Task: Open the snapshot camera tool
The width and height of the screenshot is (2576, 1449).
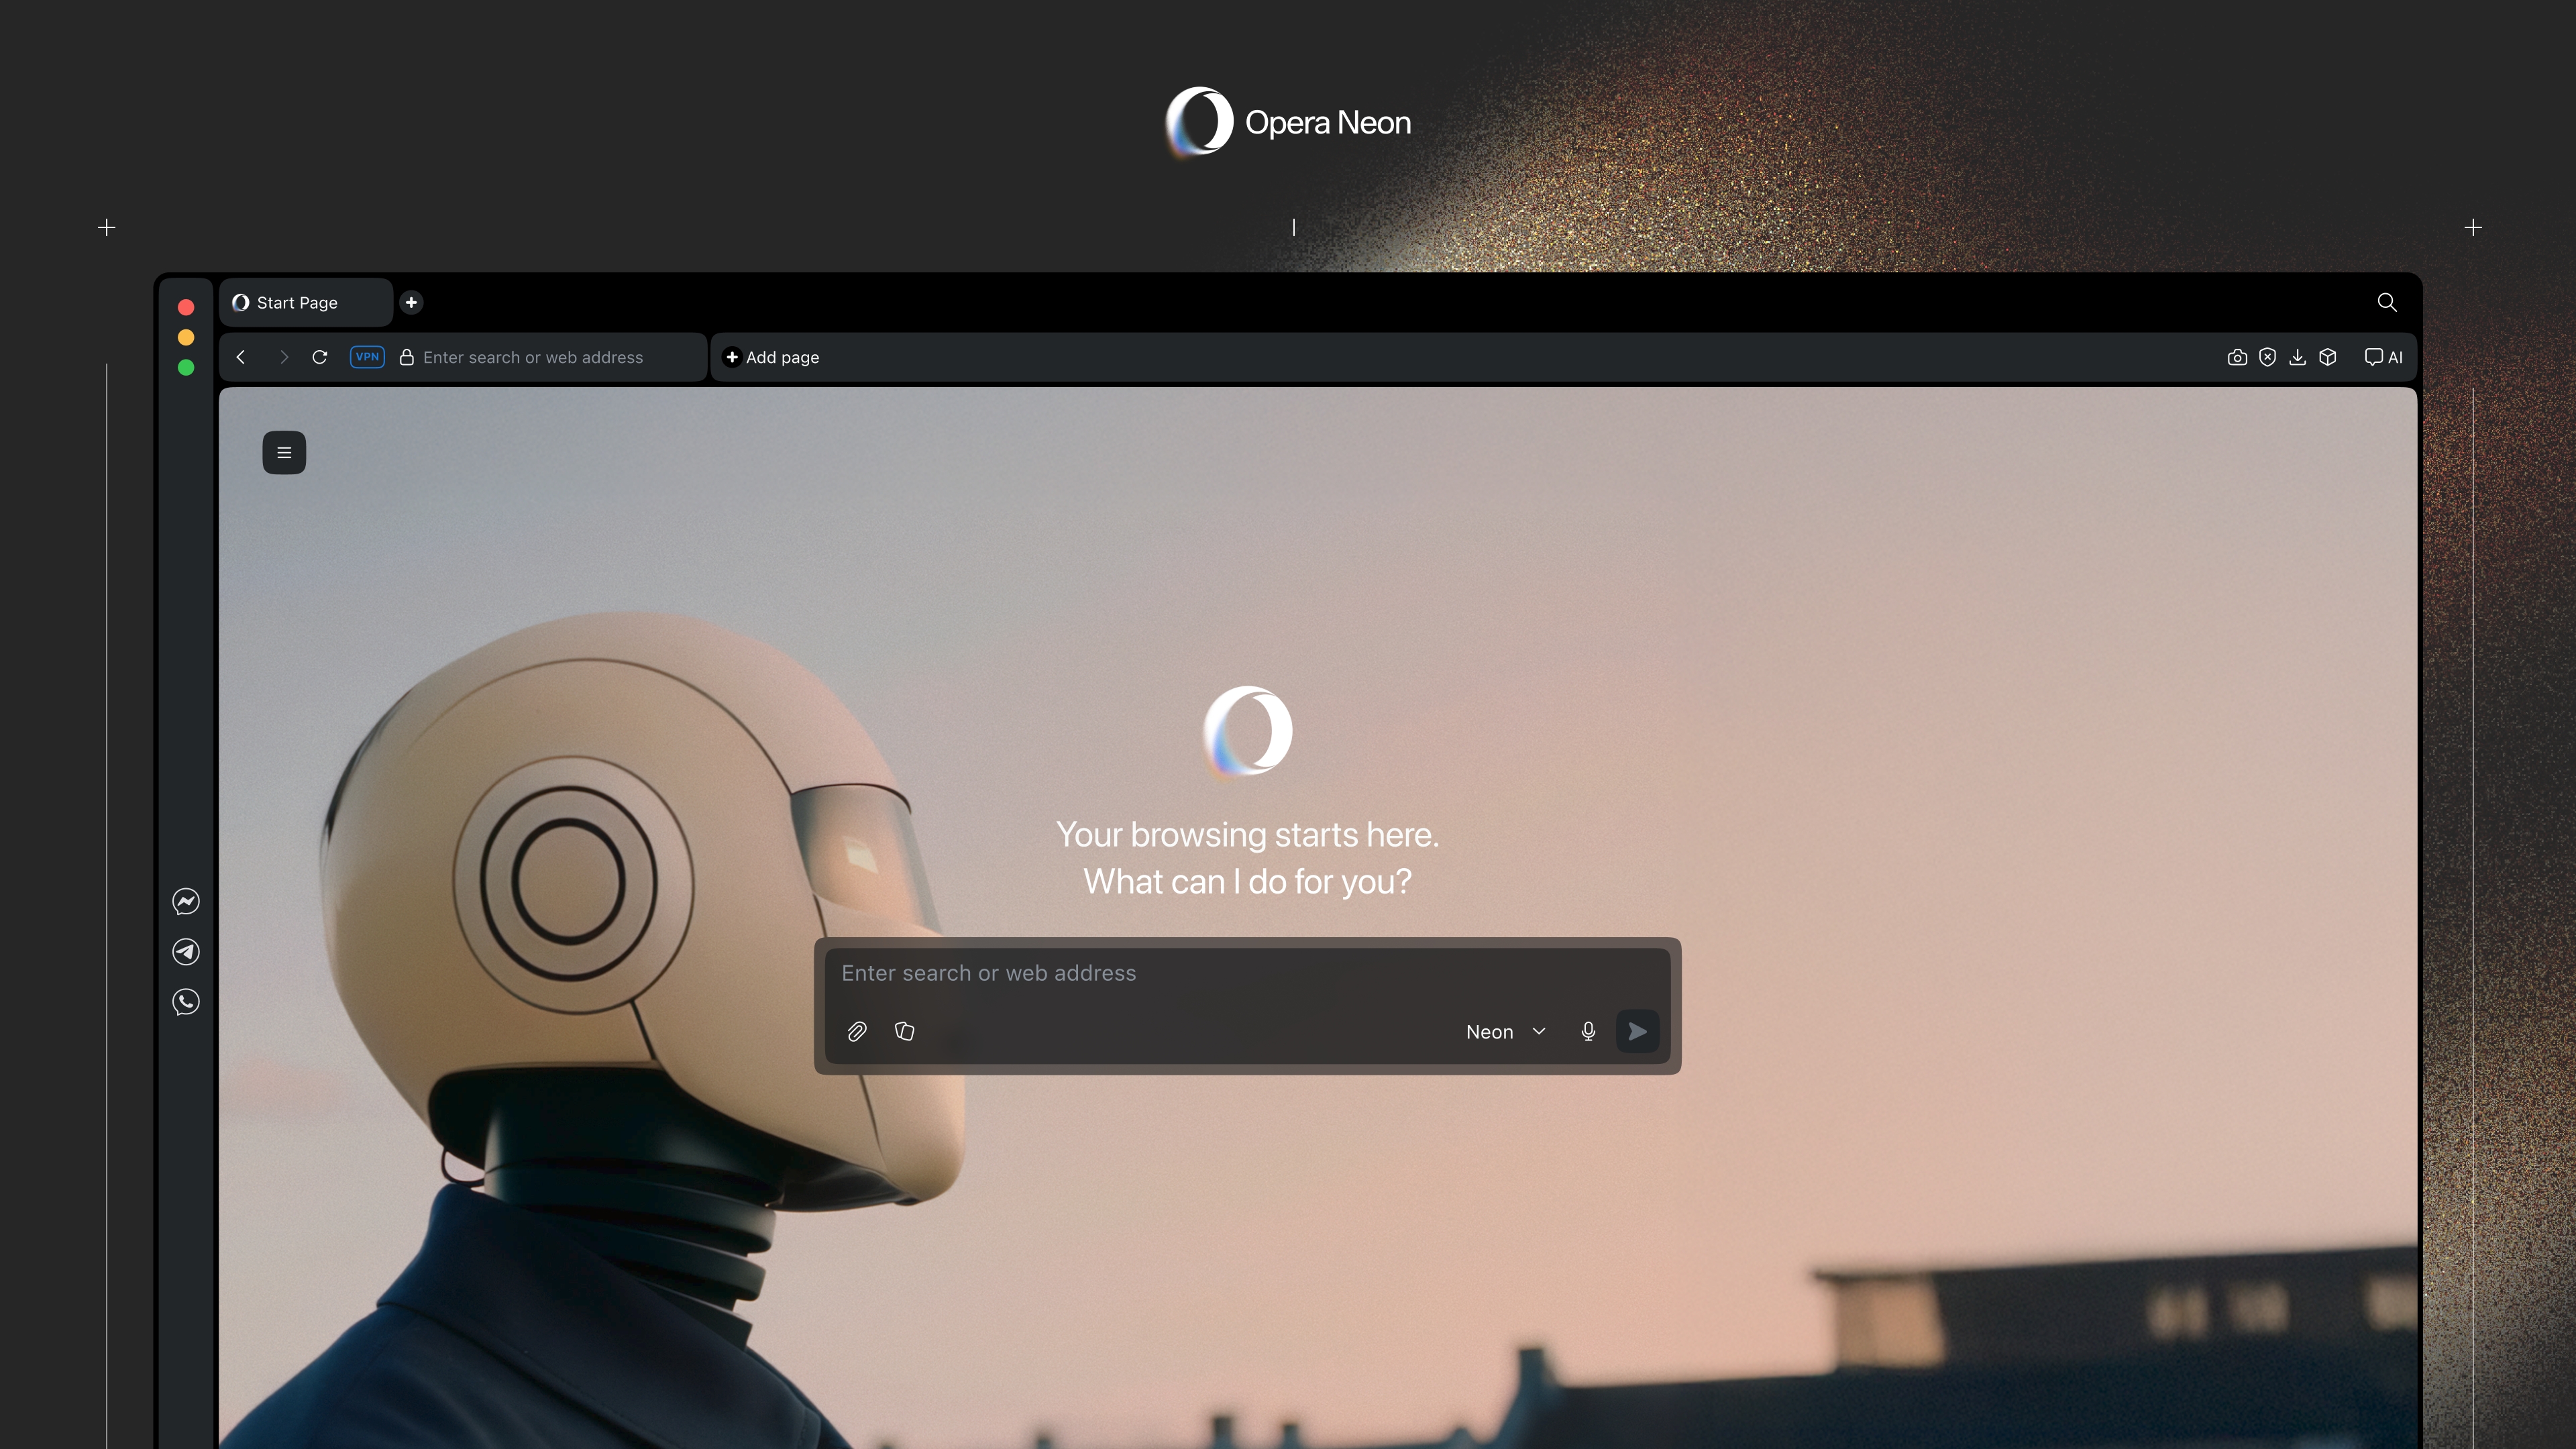Action: pyautogui.click(x=2237, y=357)
